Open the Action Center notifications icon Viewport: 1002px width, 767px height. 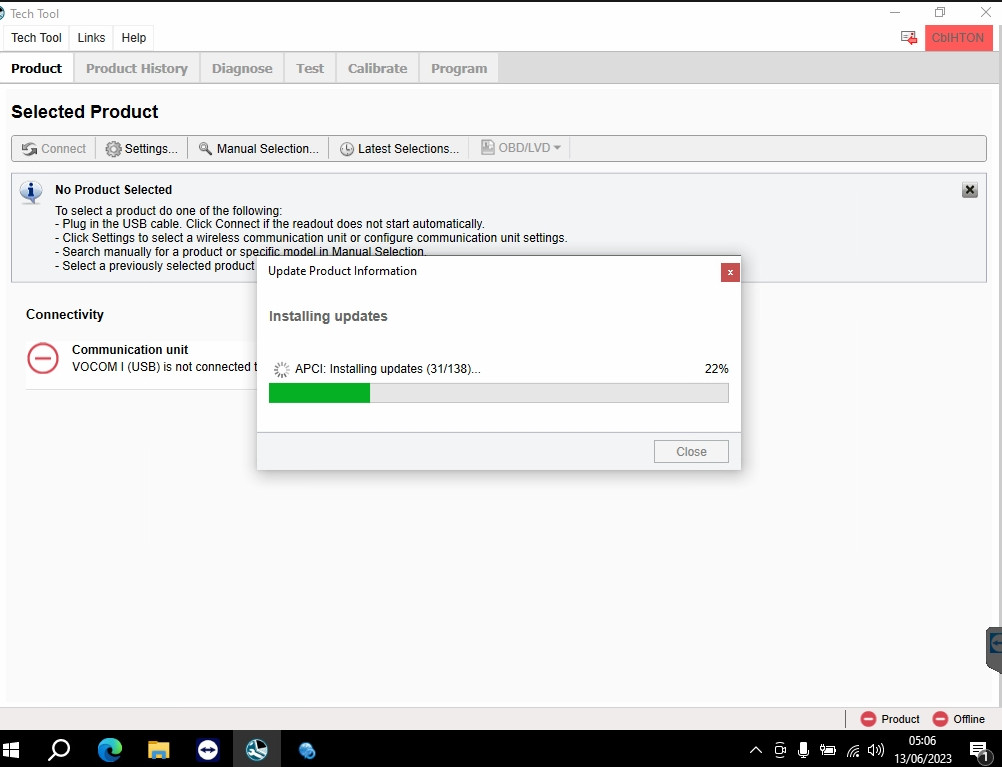coord(980,750)
